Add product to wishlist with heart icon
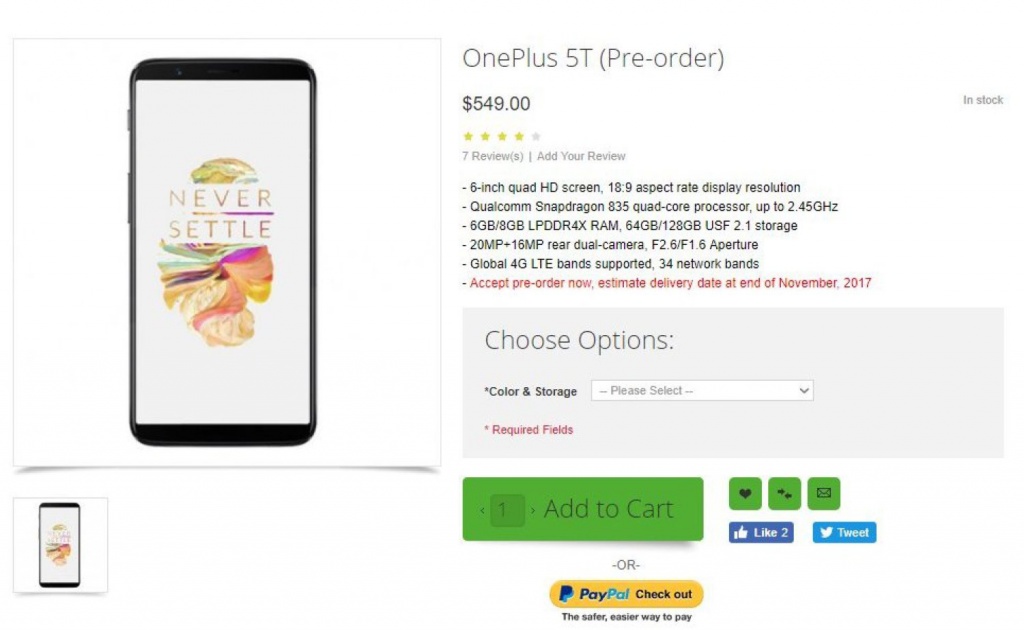Viewport: 1024px width, 630px height. (x=745, y=493)
